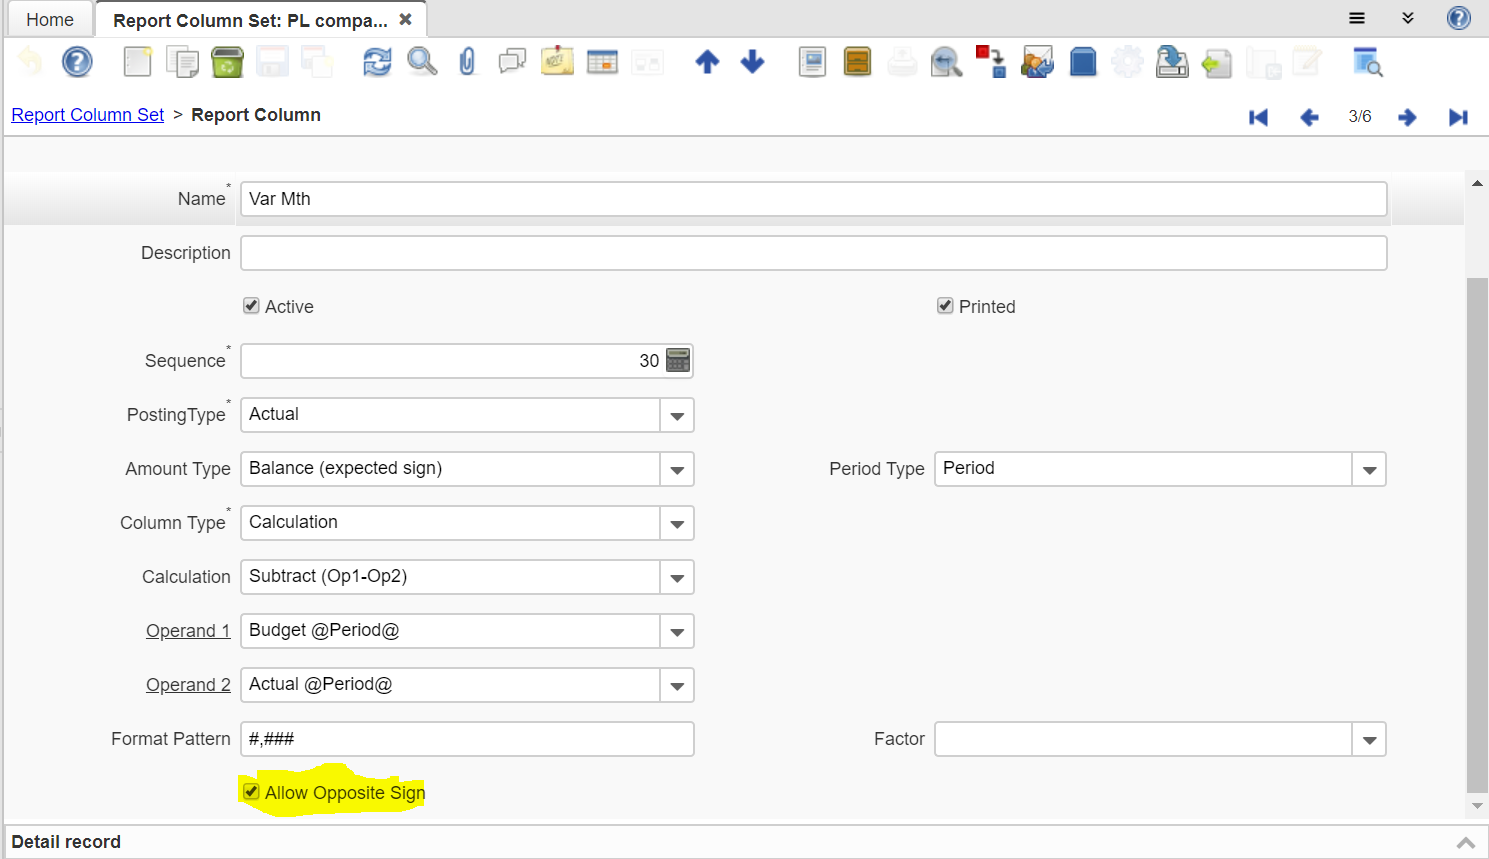Expand the PostingType dropdown
The image size is (1489, 859).
coord(677,415)
